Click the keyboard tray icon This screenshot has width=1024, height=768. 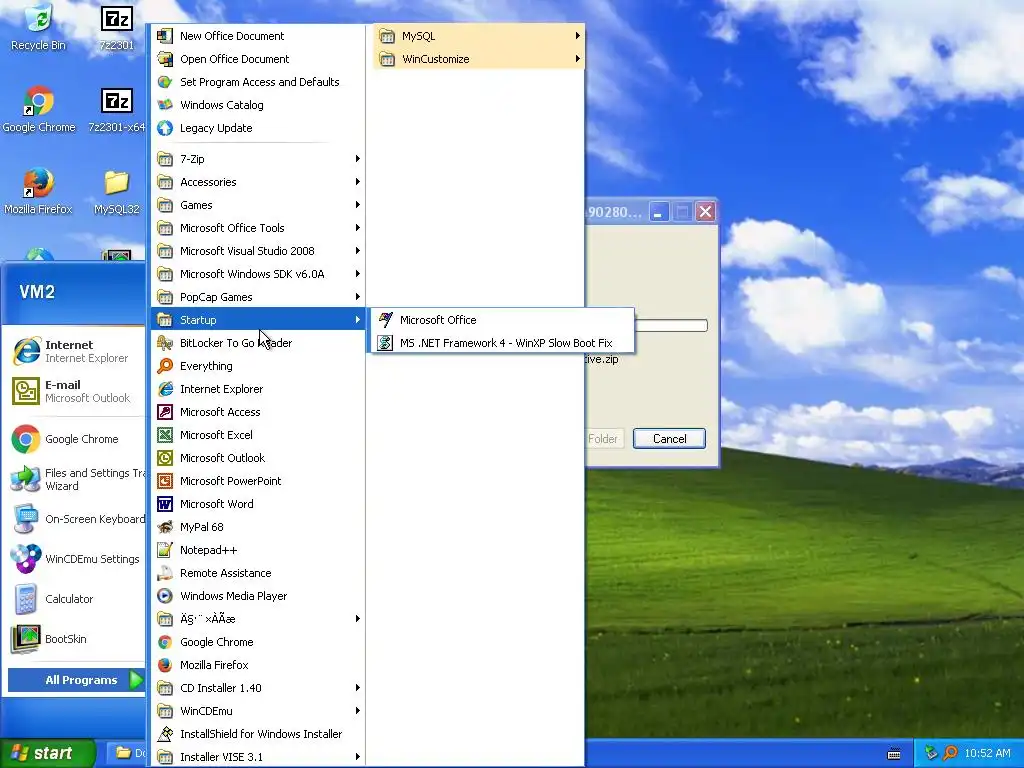pyautogui.click(x=894, y=754)
